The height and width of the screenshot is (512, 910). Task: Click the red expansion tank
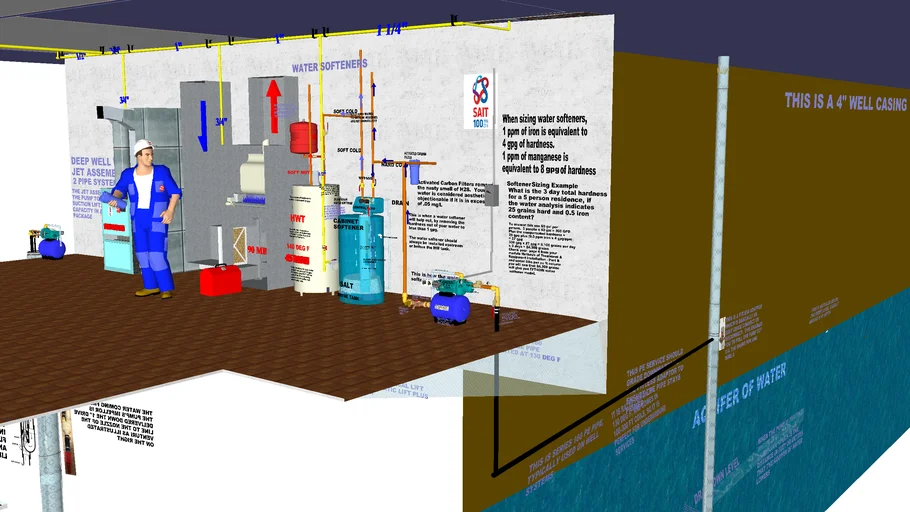pos(304,137)
